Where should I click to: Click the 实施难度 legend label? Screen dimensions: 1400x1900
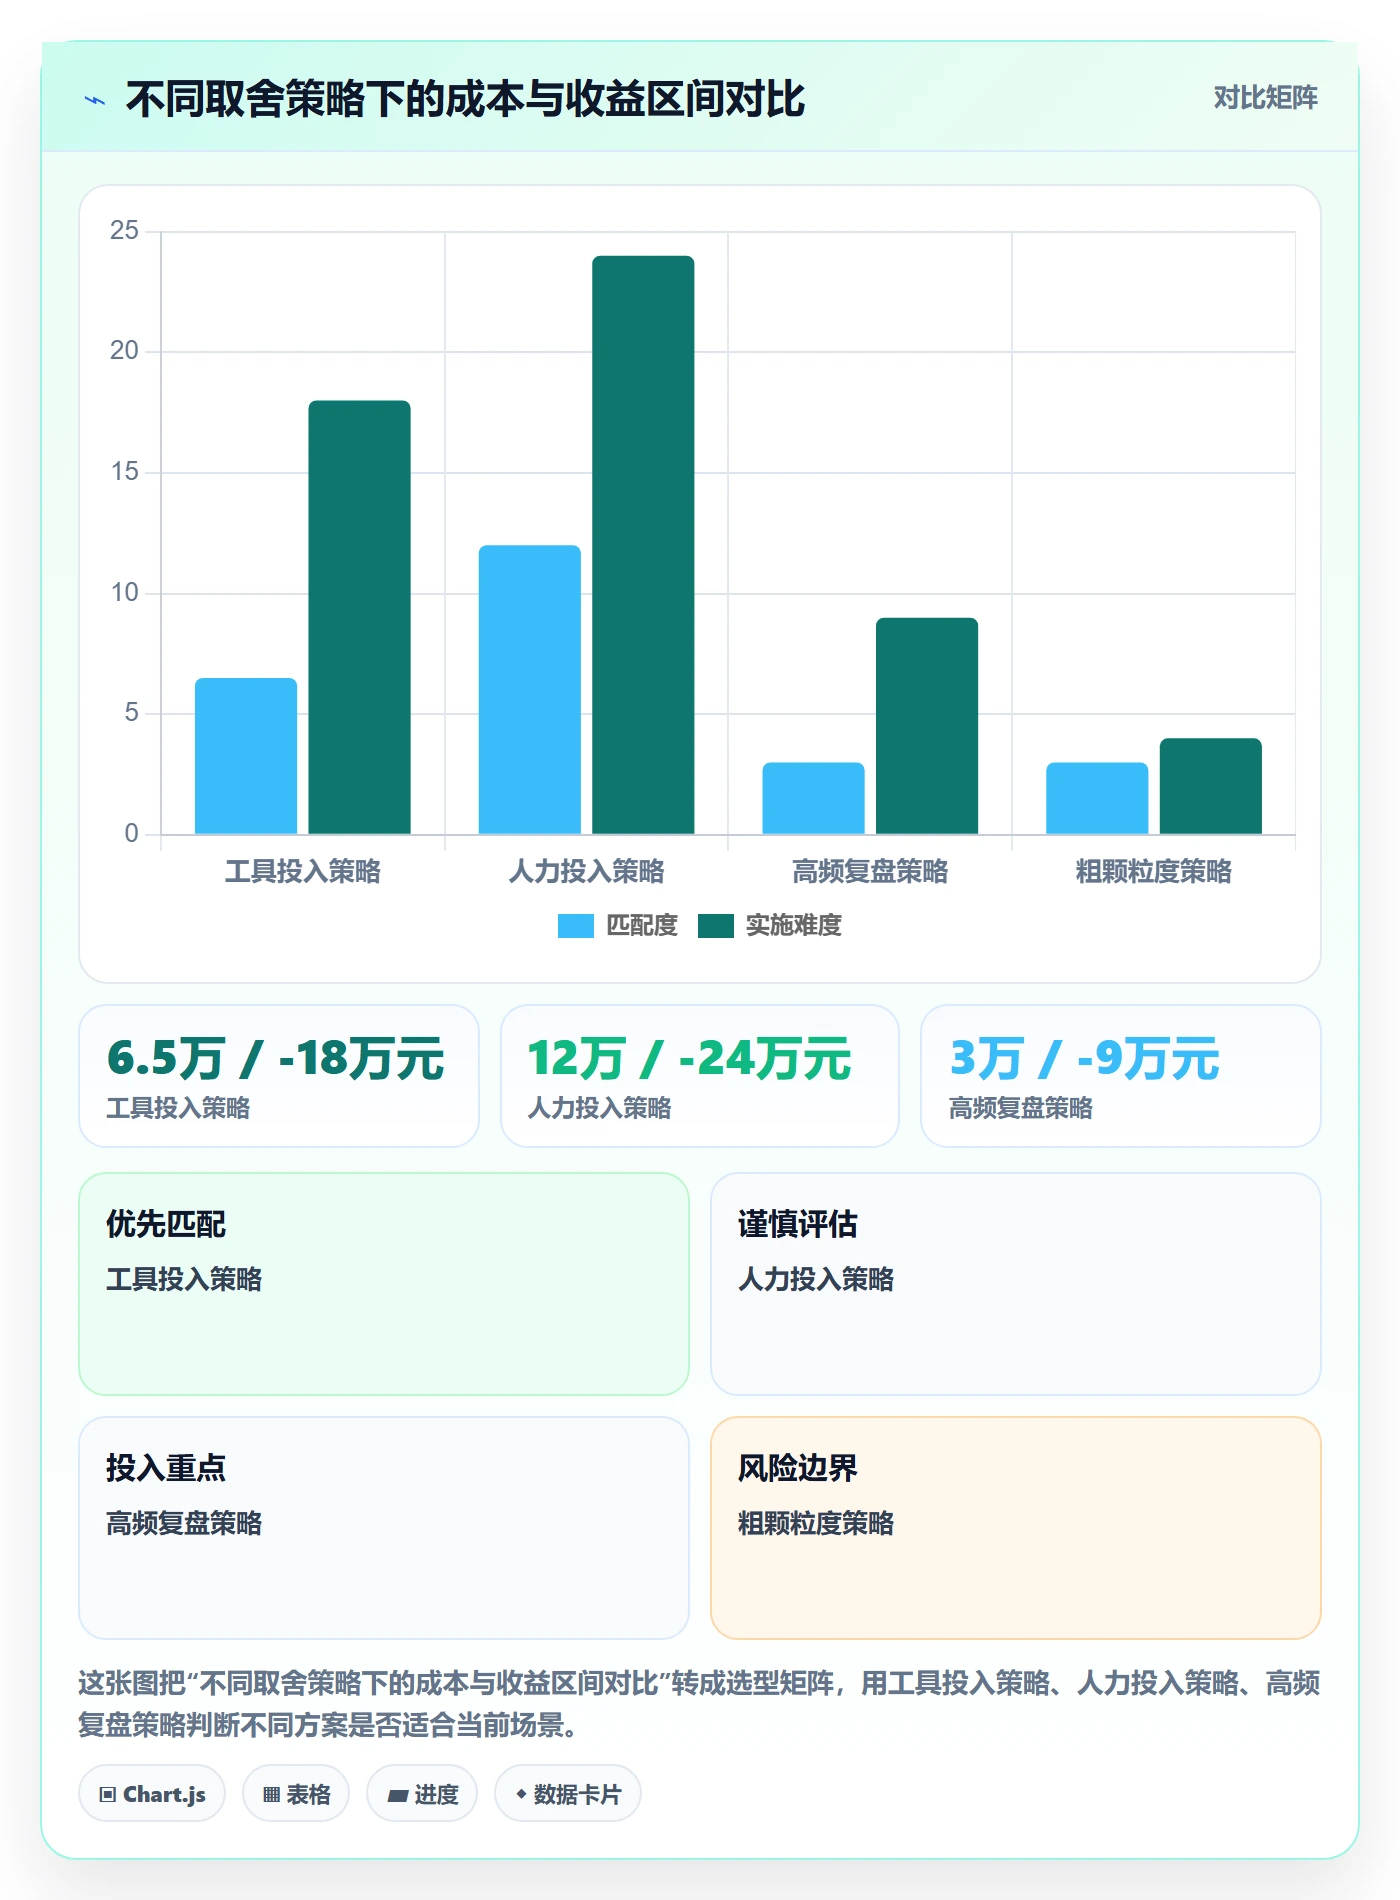coord(794,926)
